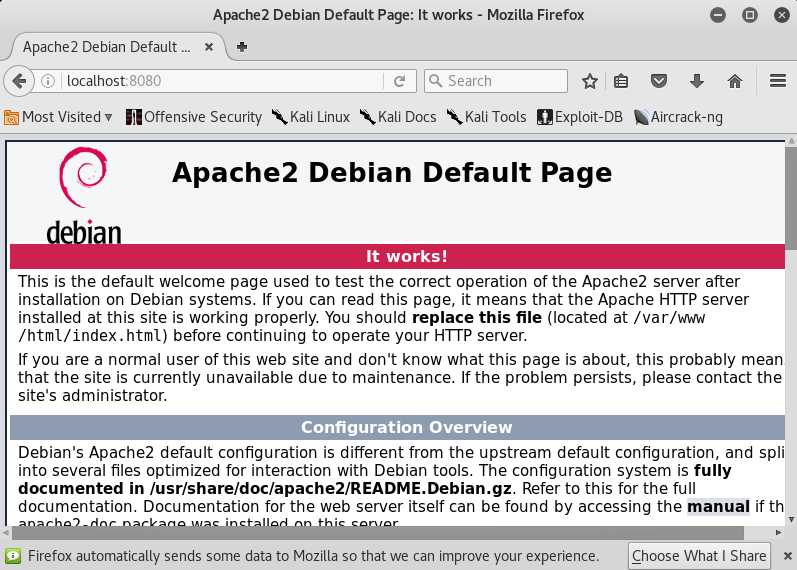
Task: Open a new tab with plus icon
Action: point(242,47)
